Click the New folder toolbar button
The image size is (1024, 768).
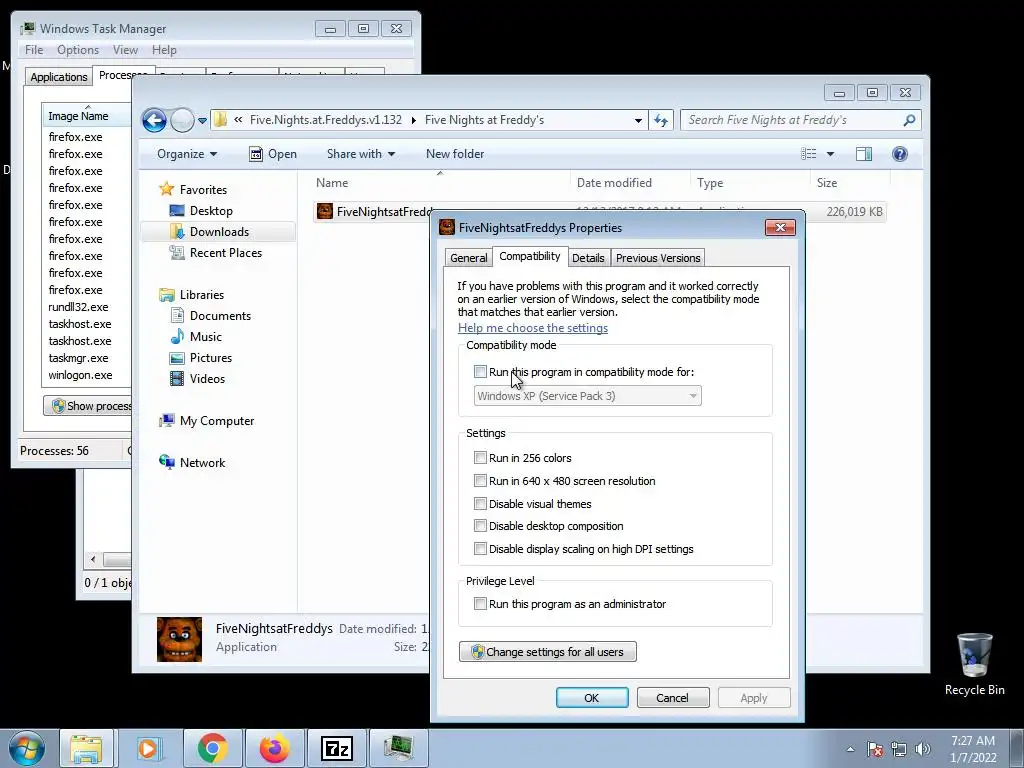[x=455, y=154]
